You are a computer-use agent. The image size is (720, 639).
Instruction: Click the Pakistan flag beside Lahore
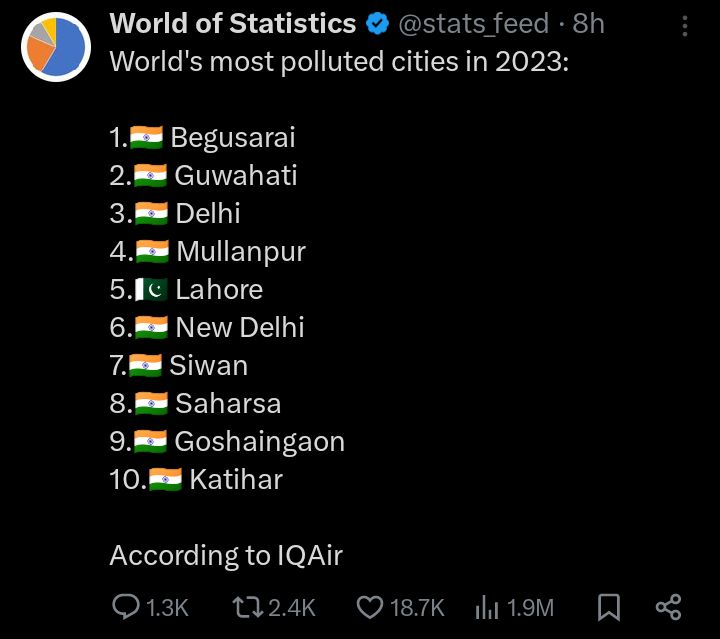point(152,290)
